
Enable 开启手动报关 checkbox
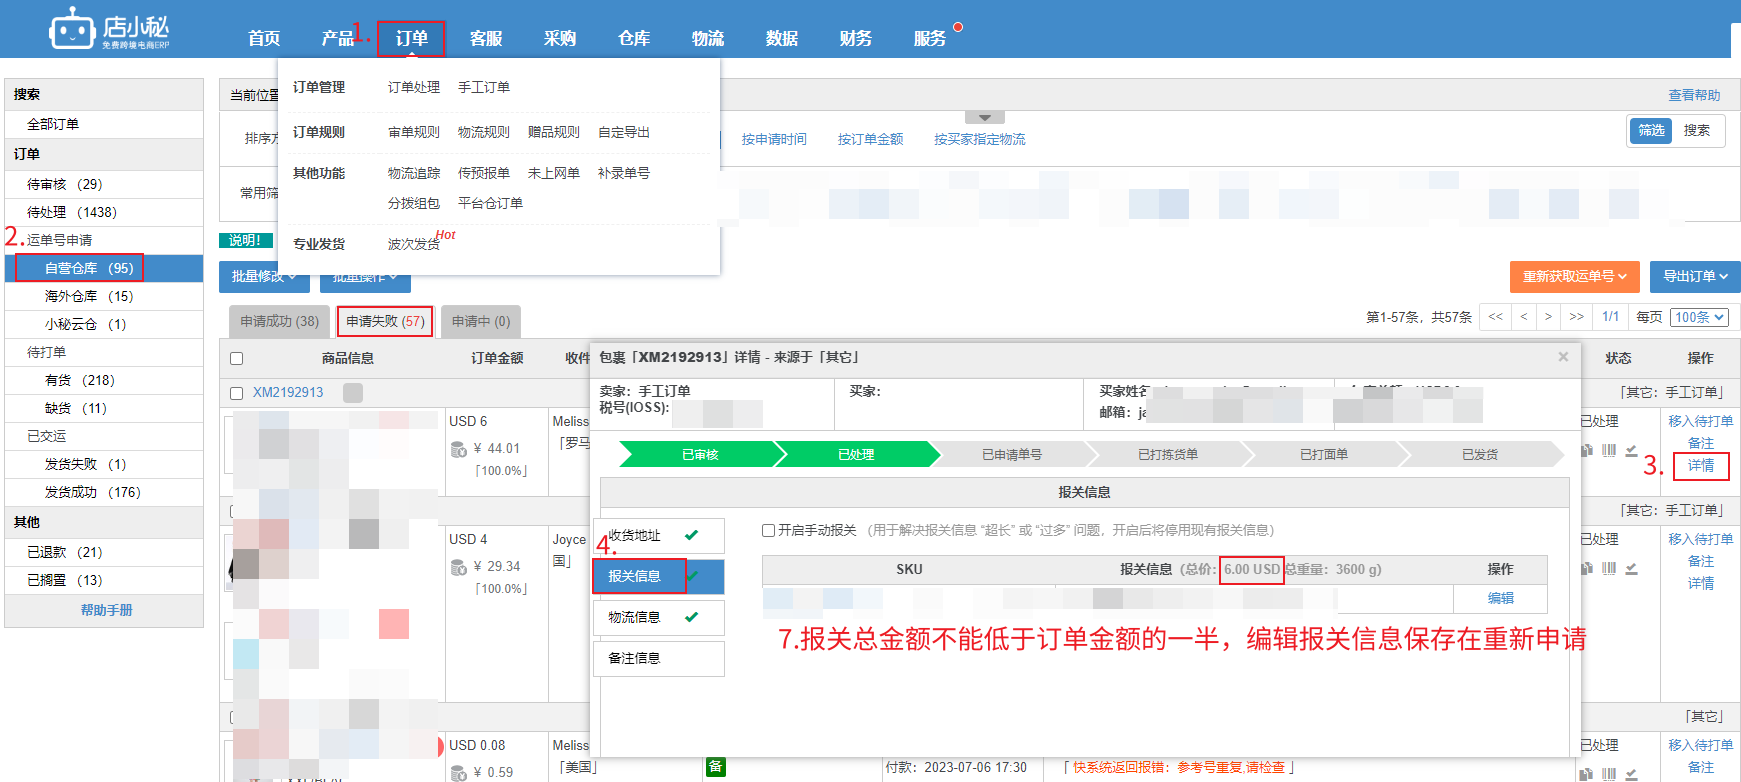click(768, 530)
